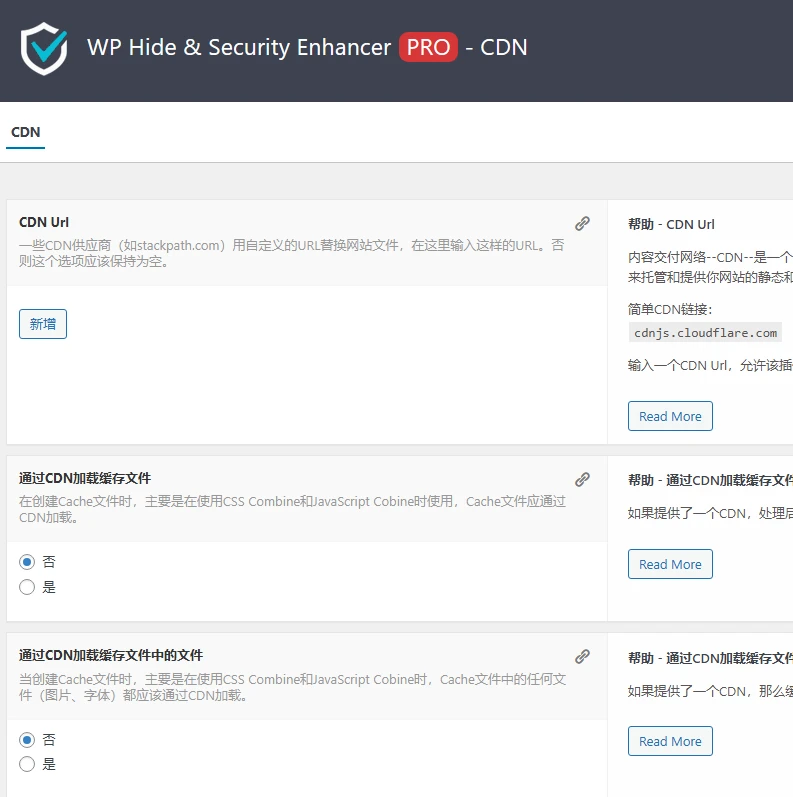Screen dimensions: 793x797
Task: Click link icon beside 通过CDN加载缓存文件 heading
Action: (x=582, y=479)
